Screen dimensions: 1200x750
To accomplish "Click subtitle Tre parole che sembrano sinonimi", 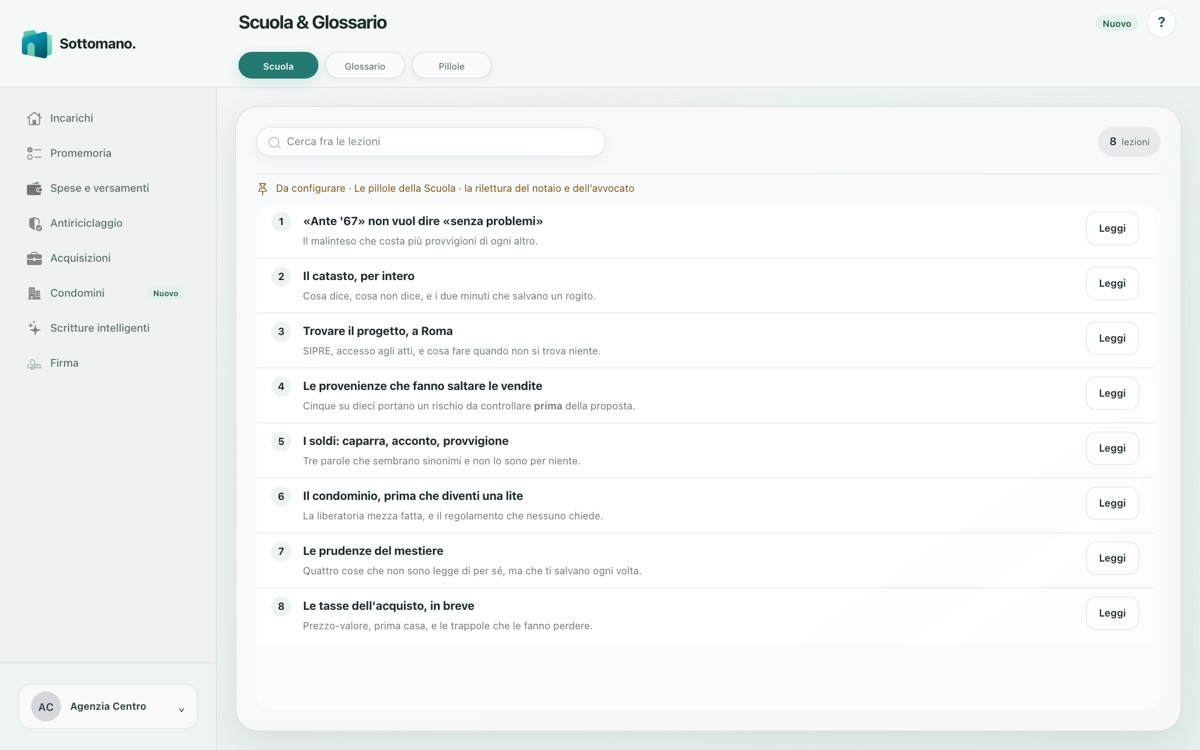I will [441, 461].
